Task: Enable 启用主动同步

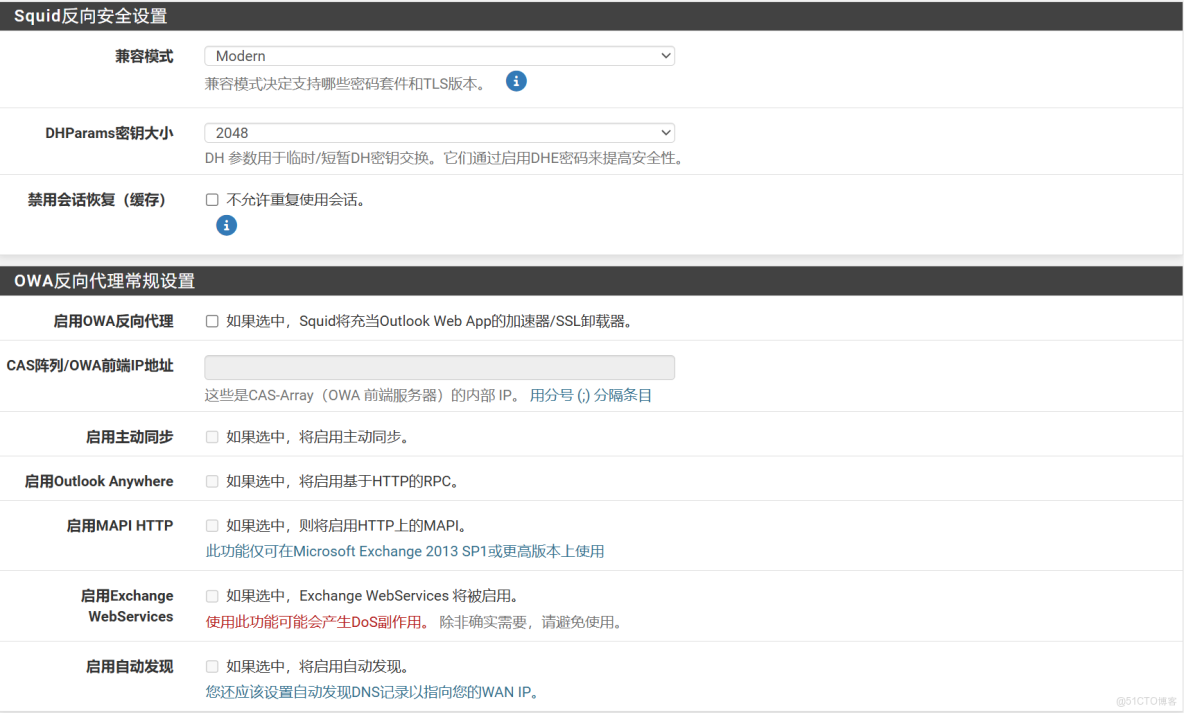Action: click(x=211, y=436)
